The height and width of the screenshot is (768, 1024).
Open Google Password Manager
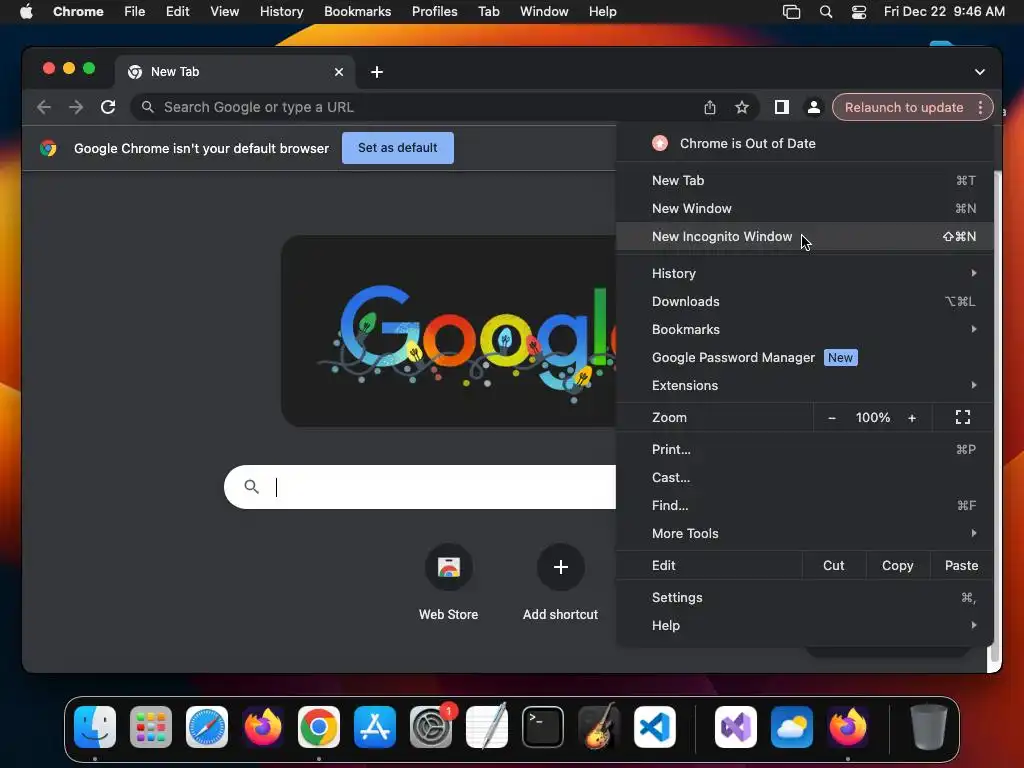pyautogui.click(x=805, y=358)
